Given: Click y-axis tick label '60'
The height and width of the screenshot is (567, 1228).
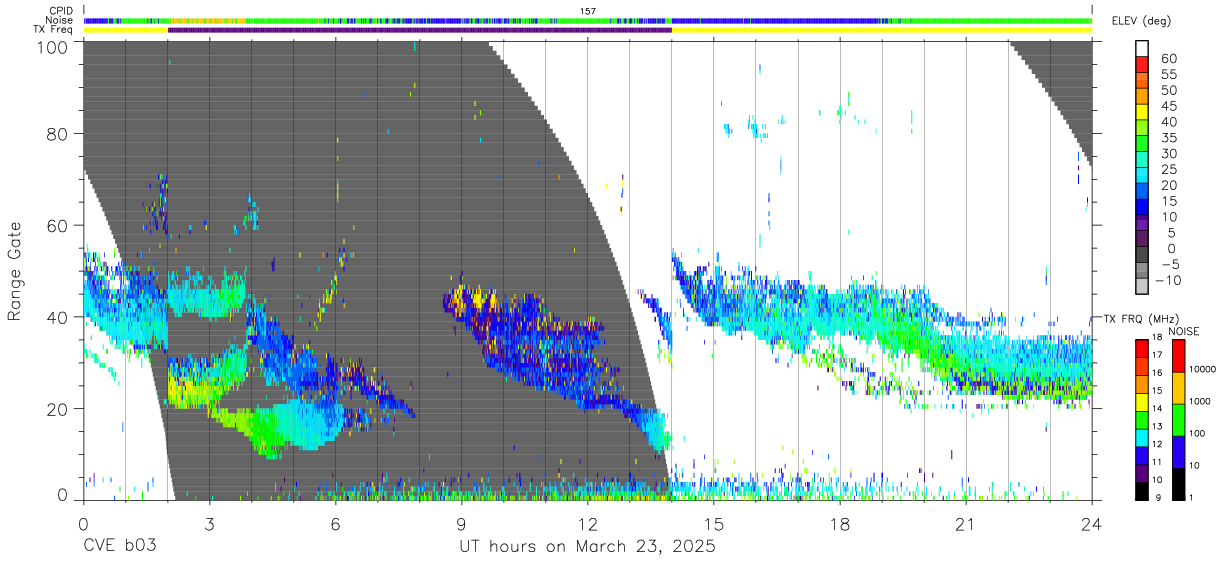Looking at the screenshot, I should (57, 226).
